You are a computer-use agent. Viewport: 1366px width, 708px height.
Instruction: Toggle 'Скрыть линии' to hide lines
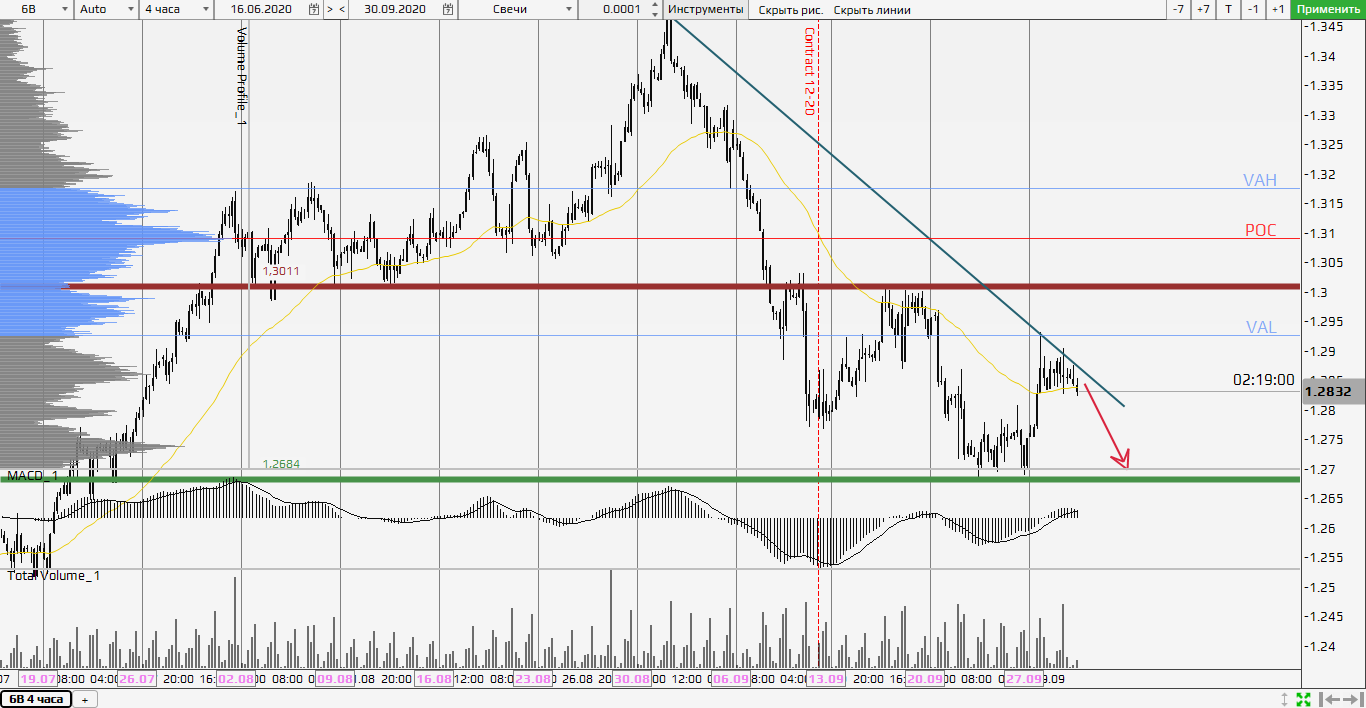[872, 9]
